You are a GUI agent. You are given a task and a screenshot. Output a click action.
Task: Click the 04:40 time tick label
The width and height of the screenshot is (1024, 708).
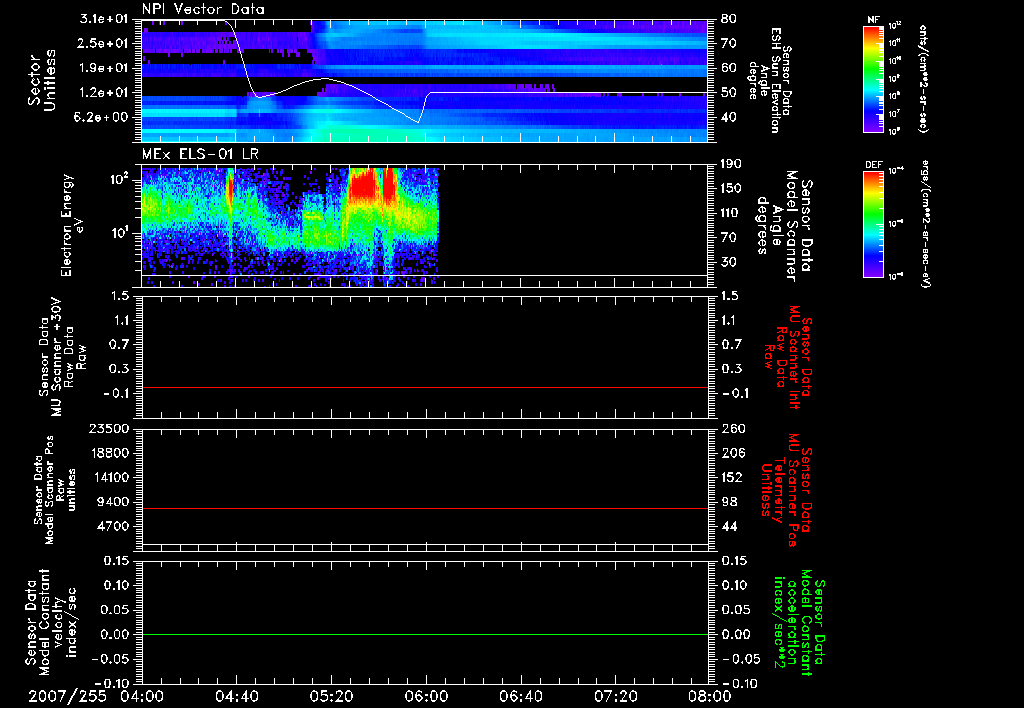236,696
